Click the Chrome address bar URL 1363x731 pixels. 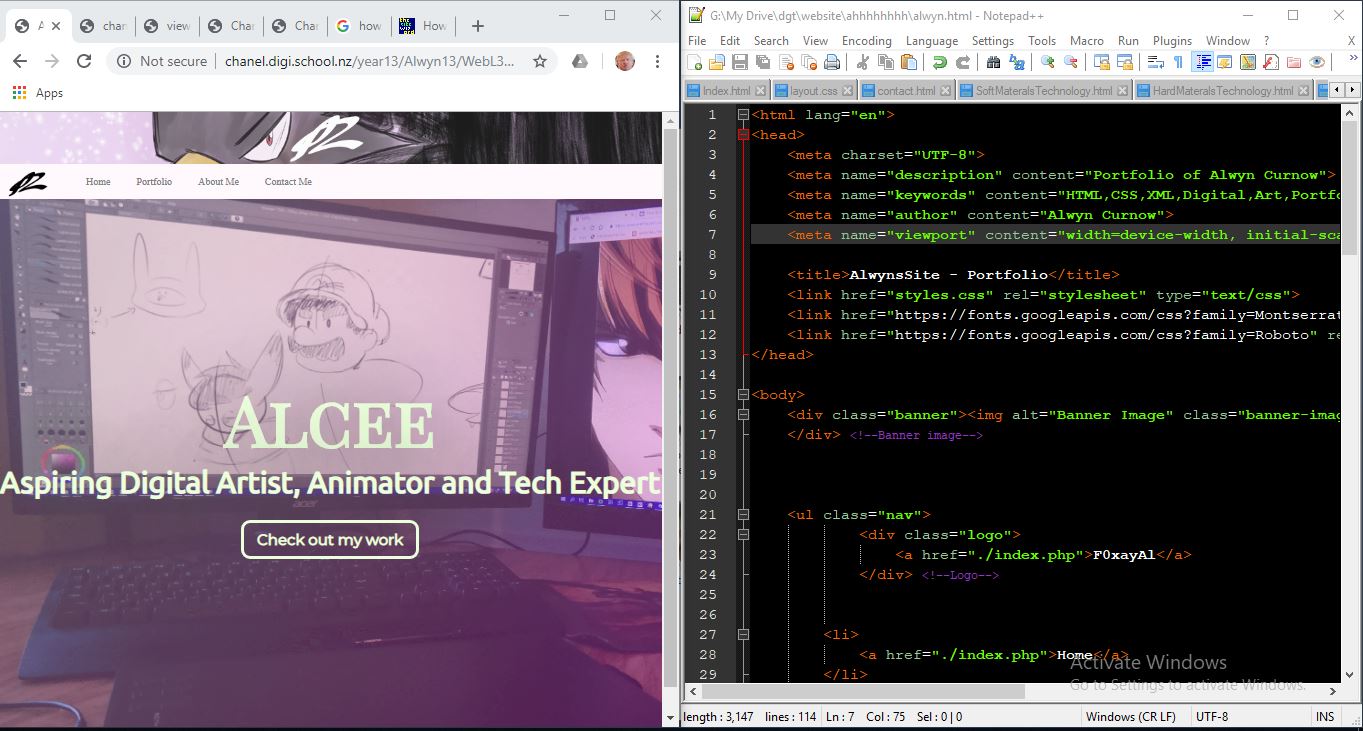[x=369, y=61]
